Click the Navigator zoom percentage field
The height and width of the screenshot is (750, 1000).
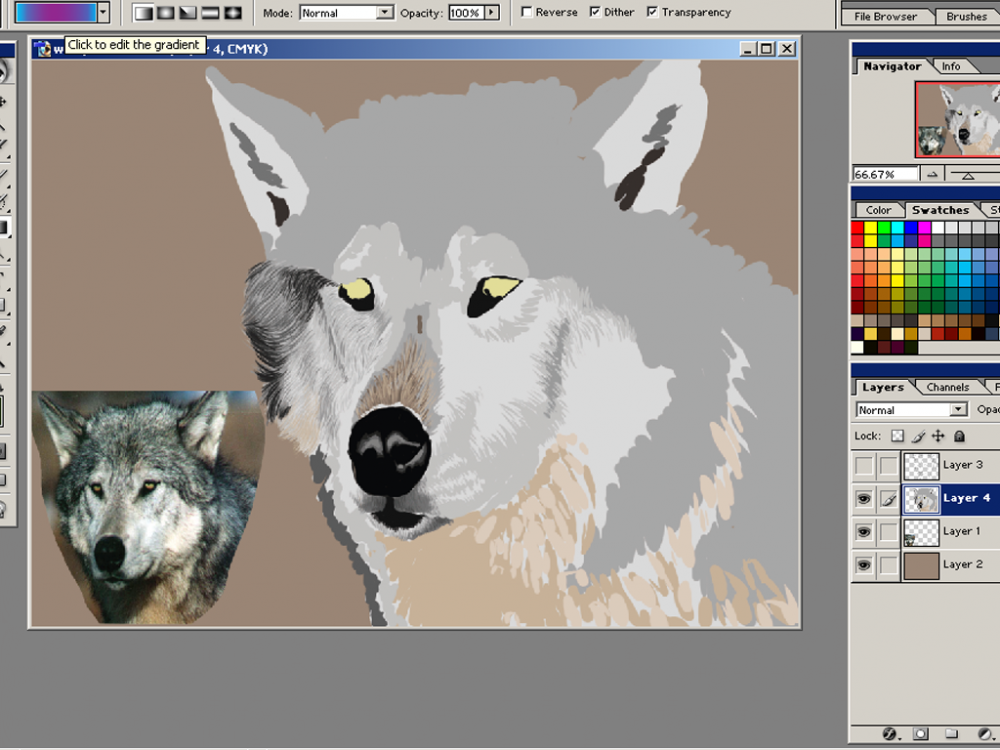[885, 174]
